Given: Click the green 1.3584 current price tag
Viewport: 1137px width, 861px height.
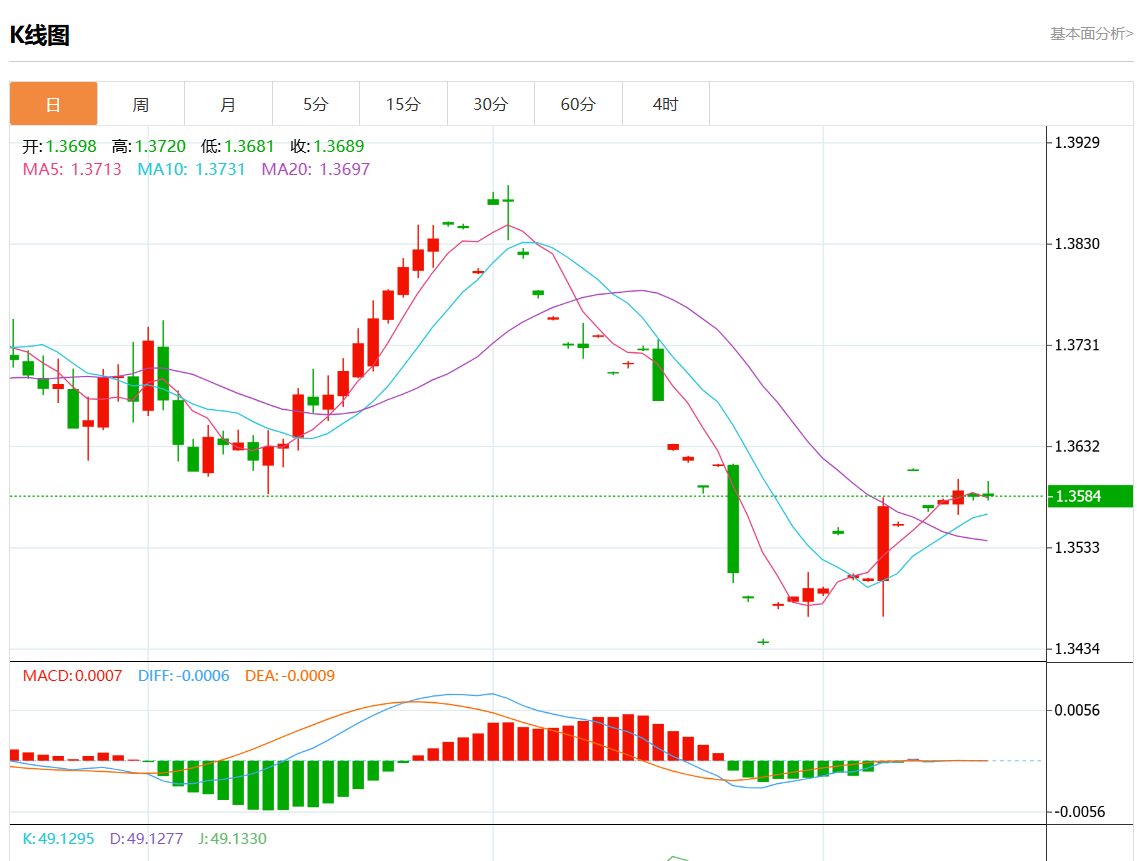Looking at the screenshot, I should (1090, 496).
